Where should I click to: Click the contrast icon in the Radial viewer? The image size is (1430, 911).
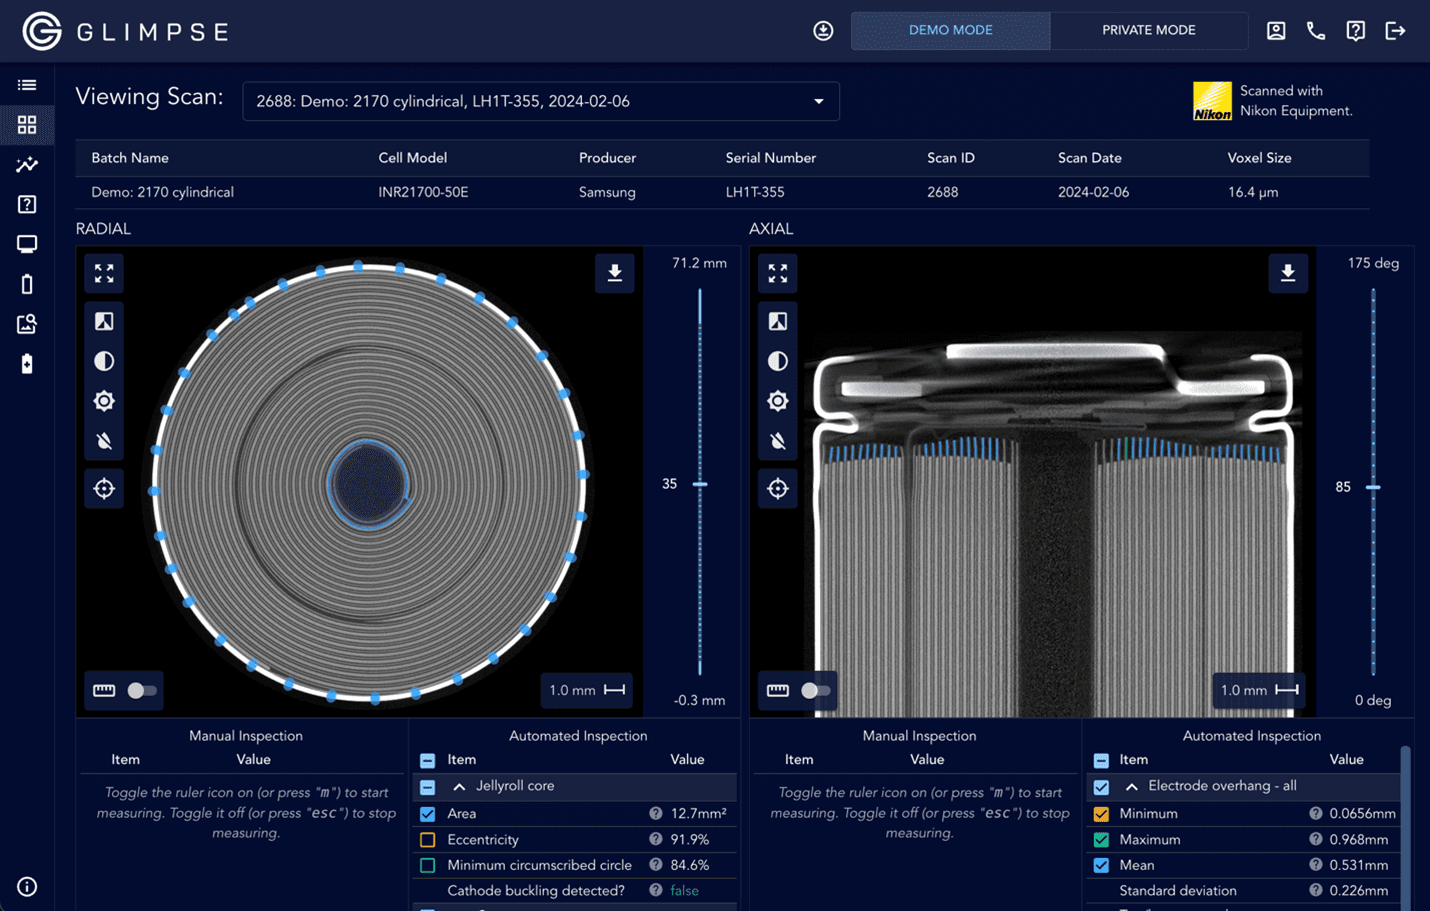pos(104,361)
